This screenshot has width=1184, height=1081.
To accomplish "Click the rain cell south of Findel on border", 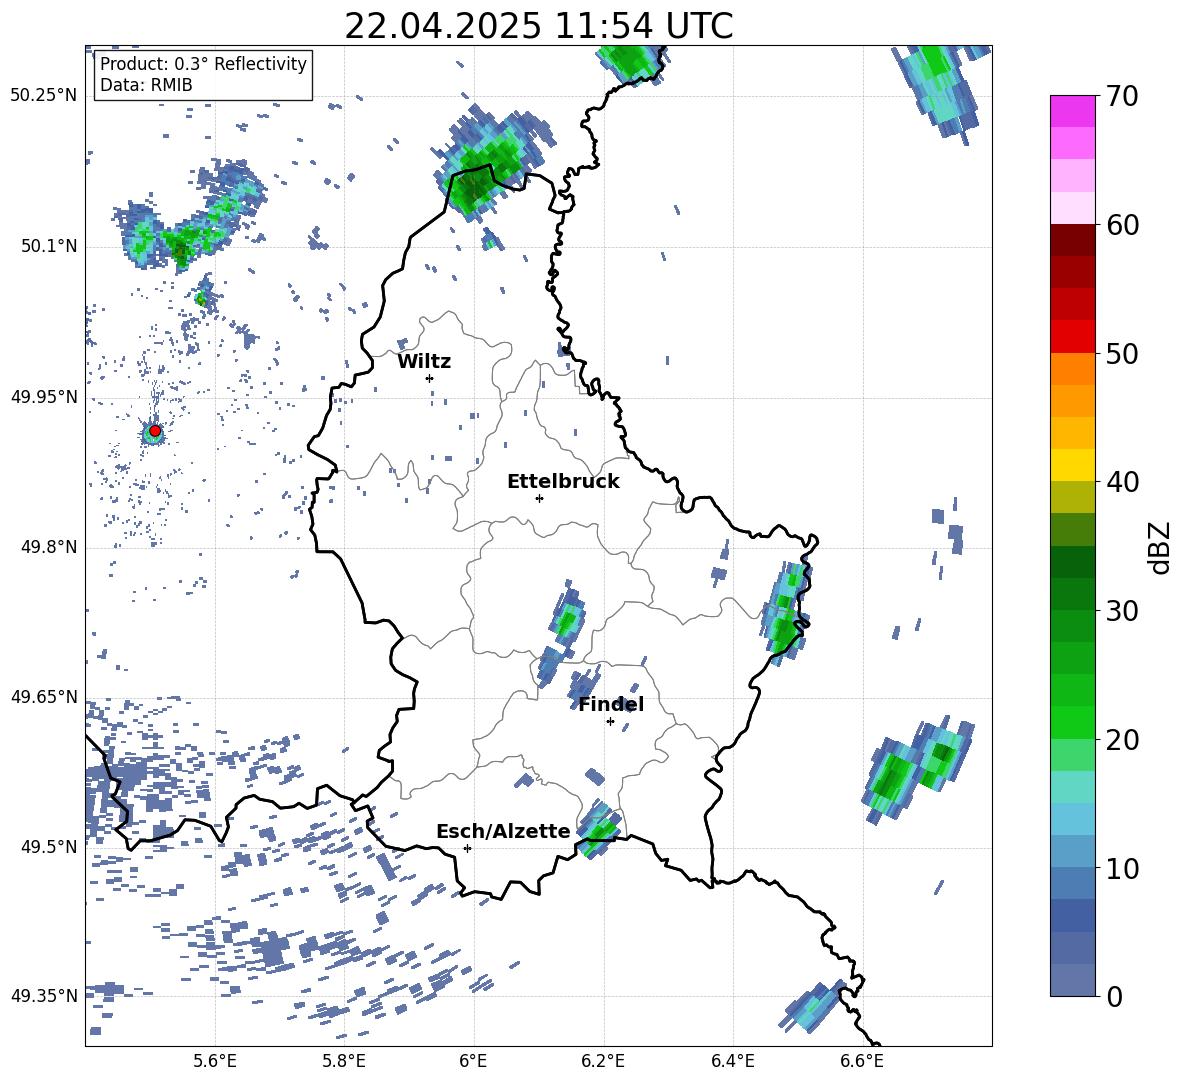I will [x=600, y=830].
